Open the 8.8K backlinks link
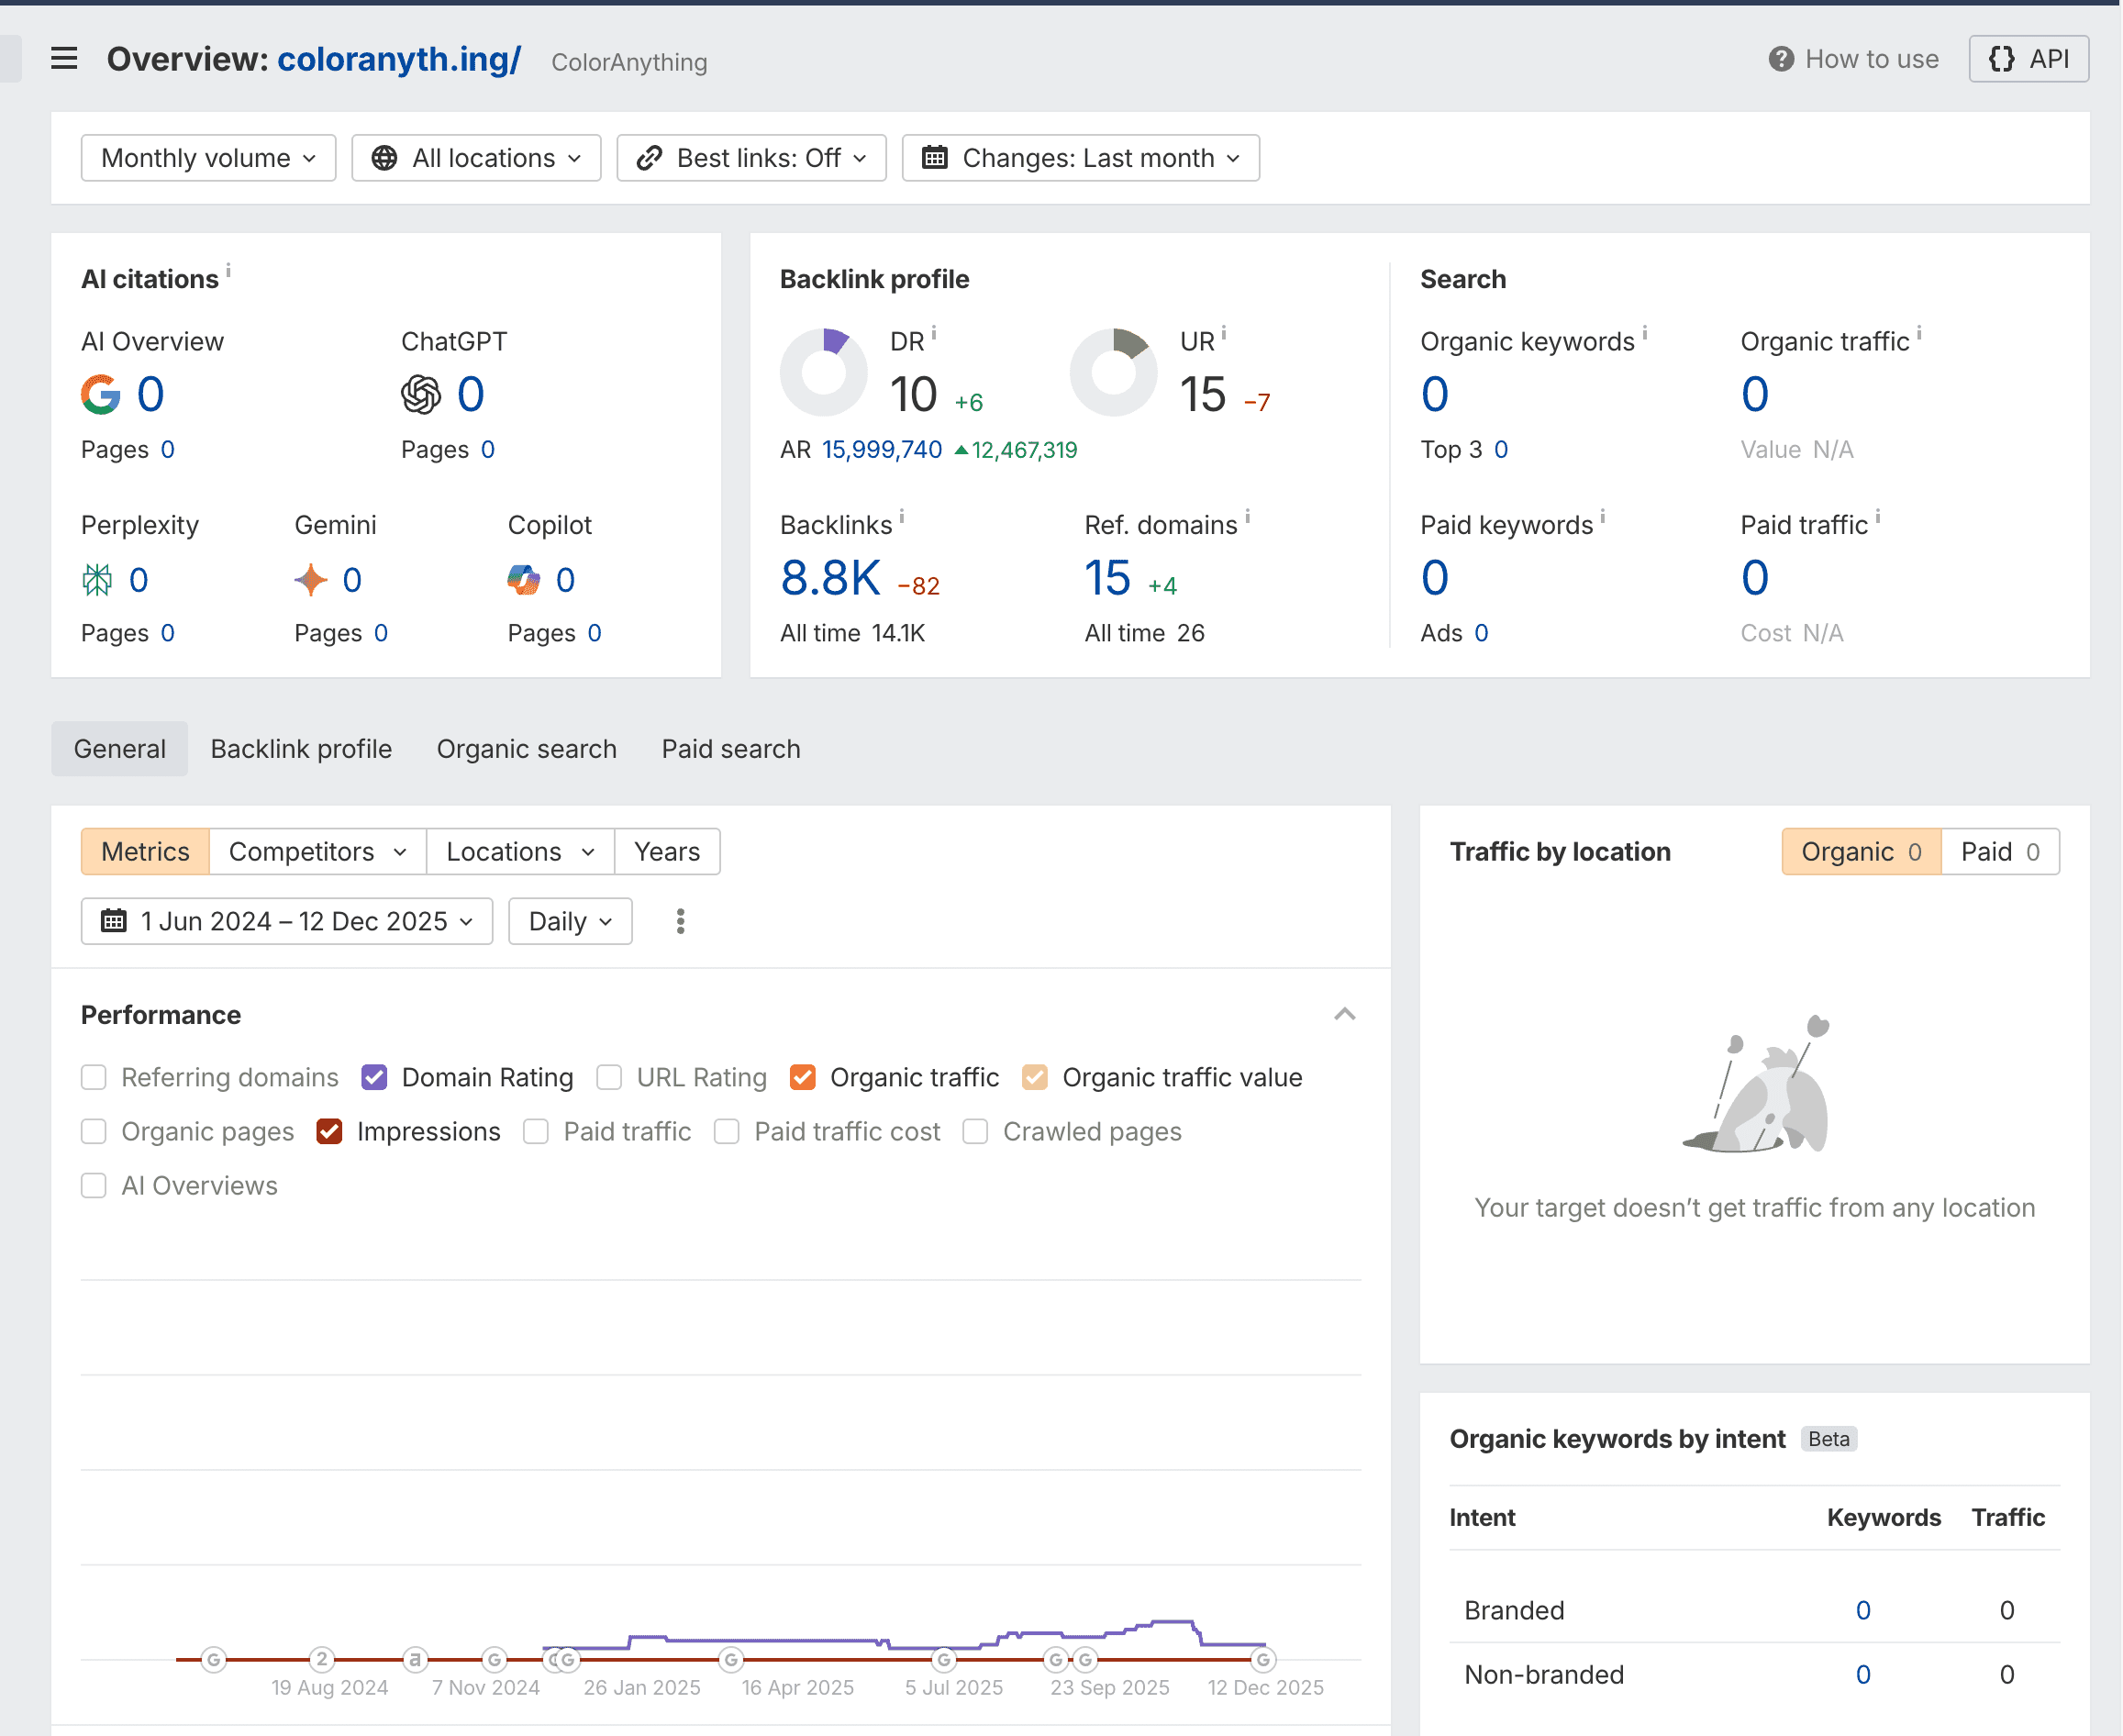Screen dimensions: 2123x1736 click(x=830, y=579)
